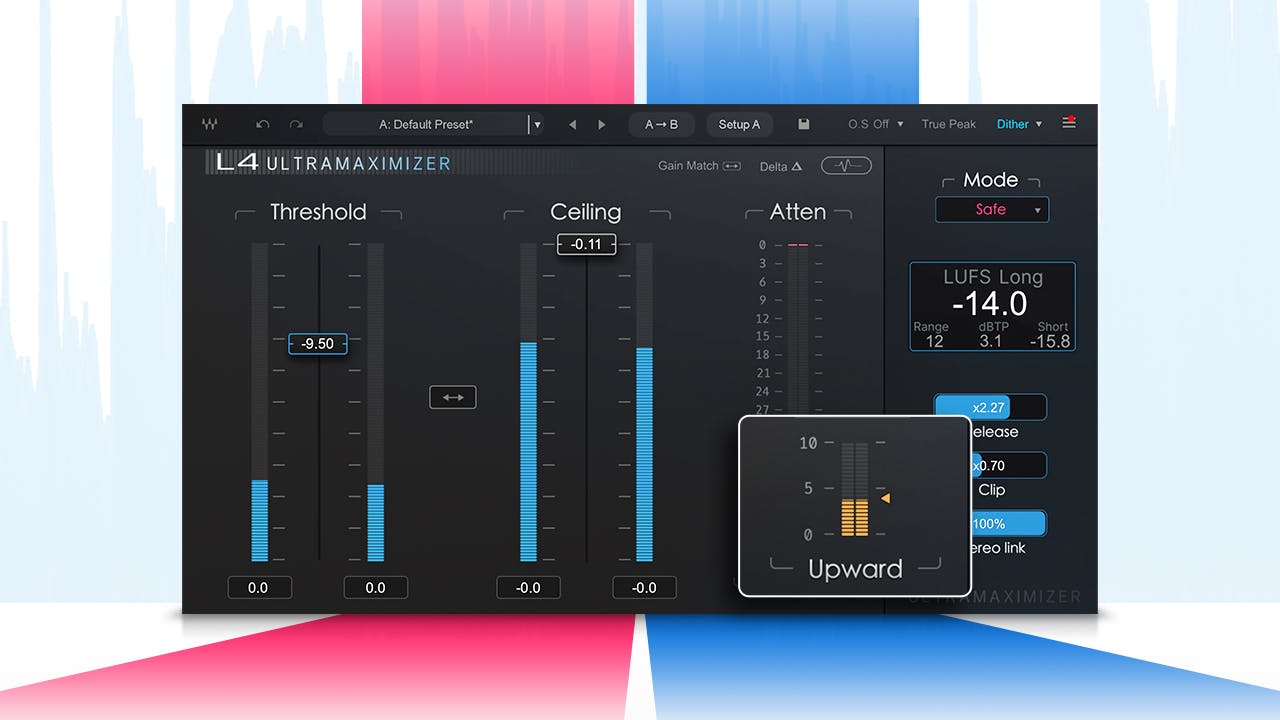Image resolution: width=1280 pixels, height=720 pixels.
Task: Select the previous preset arrow
Action: tap(572, 124)
